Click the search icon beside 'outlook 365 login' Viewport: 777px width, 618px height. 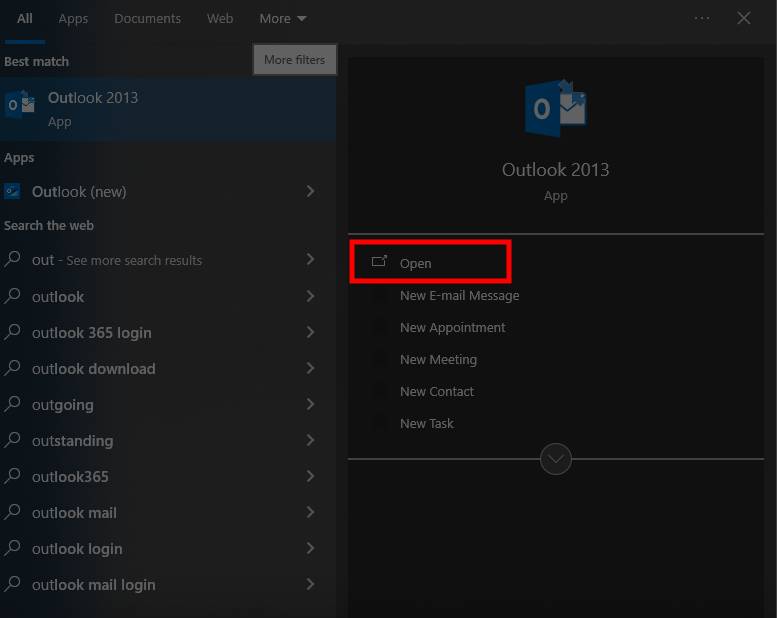click(x=12, y=332)
